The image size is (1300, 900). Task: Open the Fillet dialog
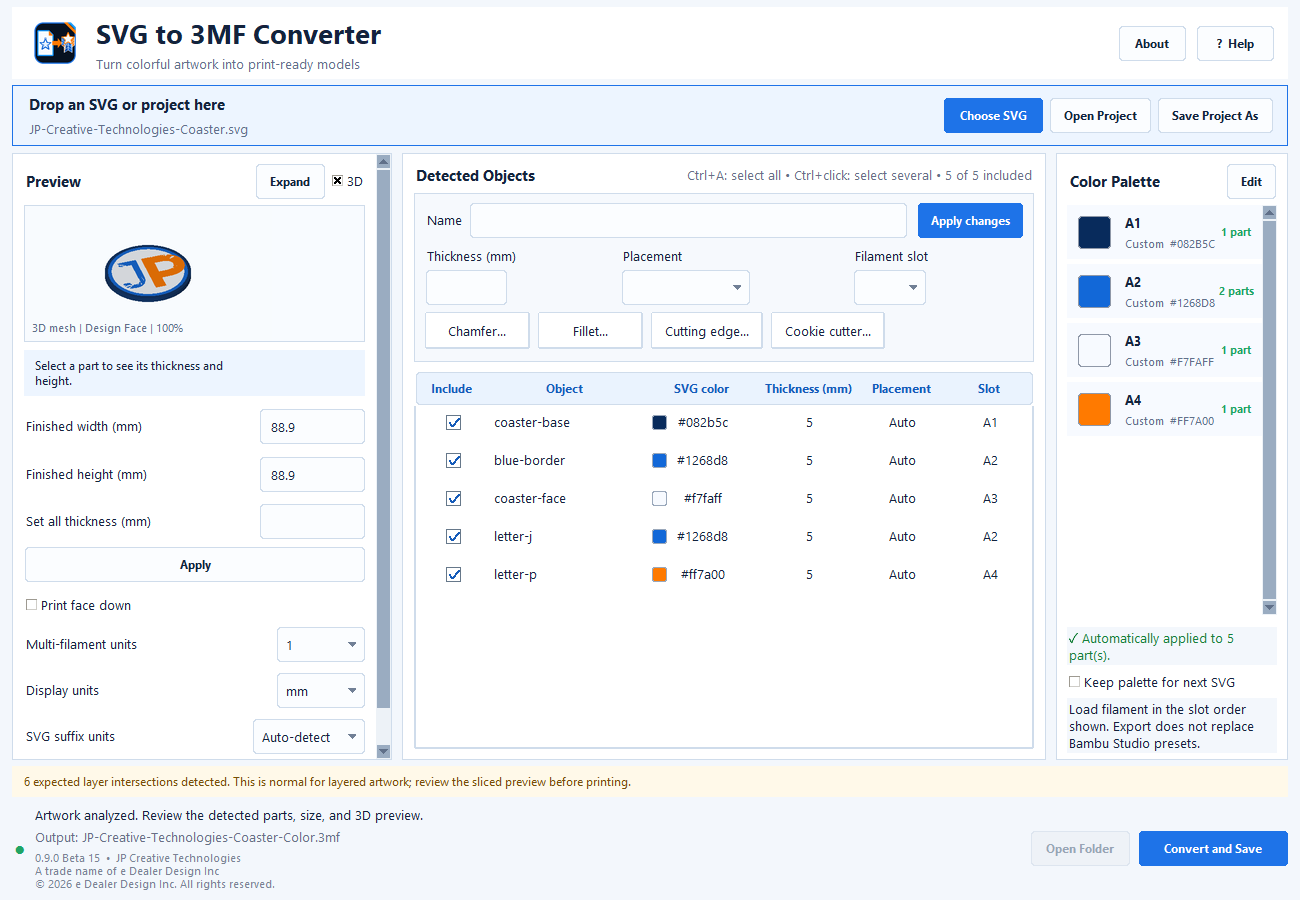590,332
